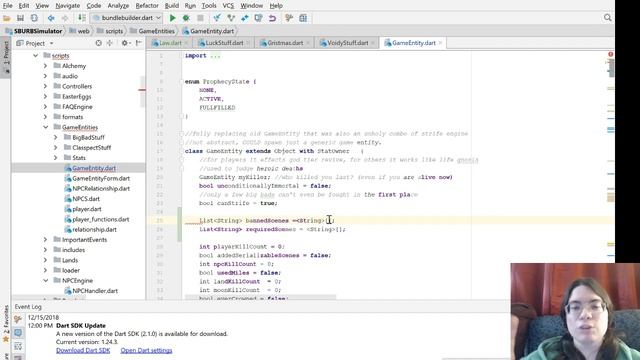
Task: Click the VCS Commit icon
Action: [231, 18]
